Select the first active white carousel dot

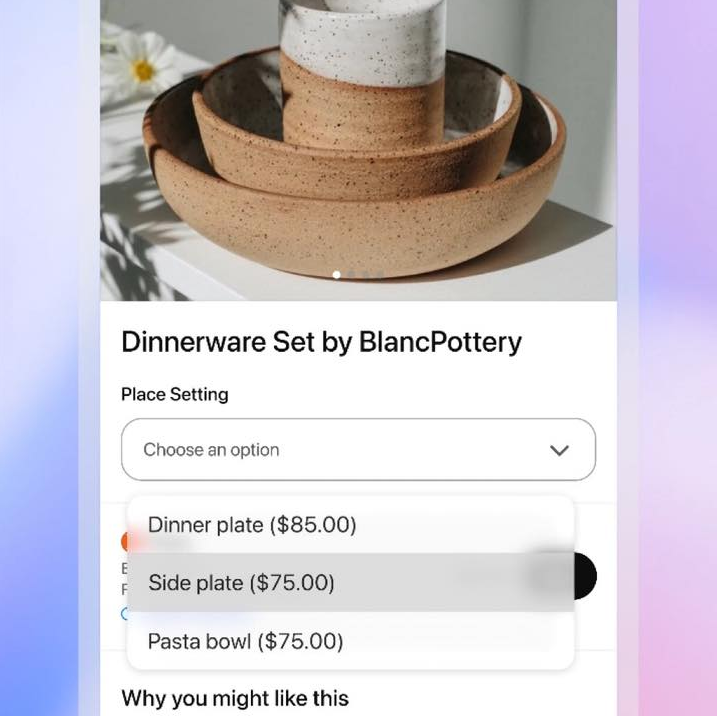(x=337, y=275)
